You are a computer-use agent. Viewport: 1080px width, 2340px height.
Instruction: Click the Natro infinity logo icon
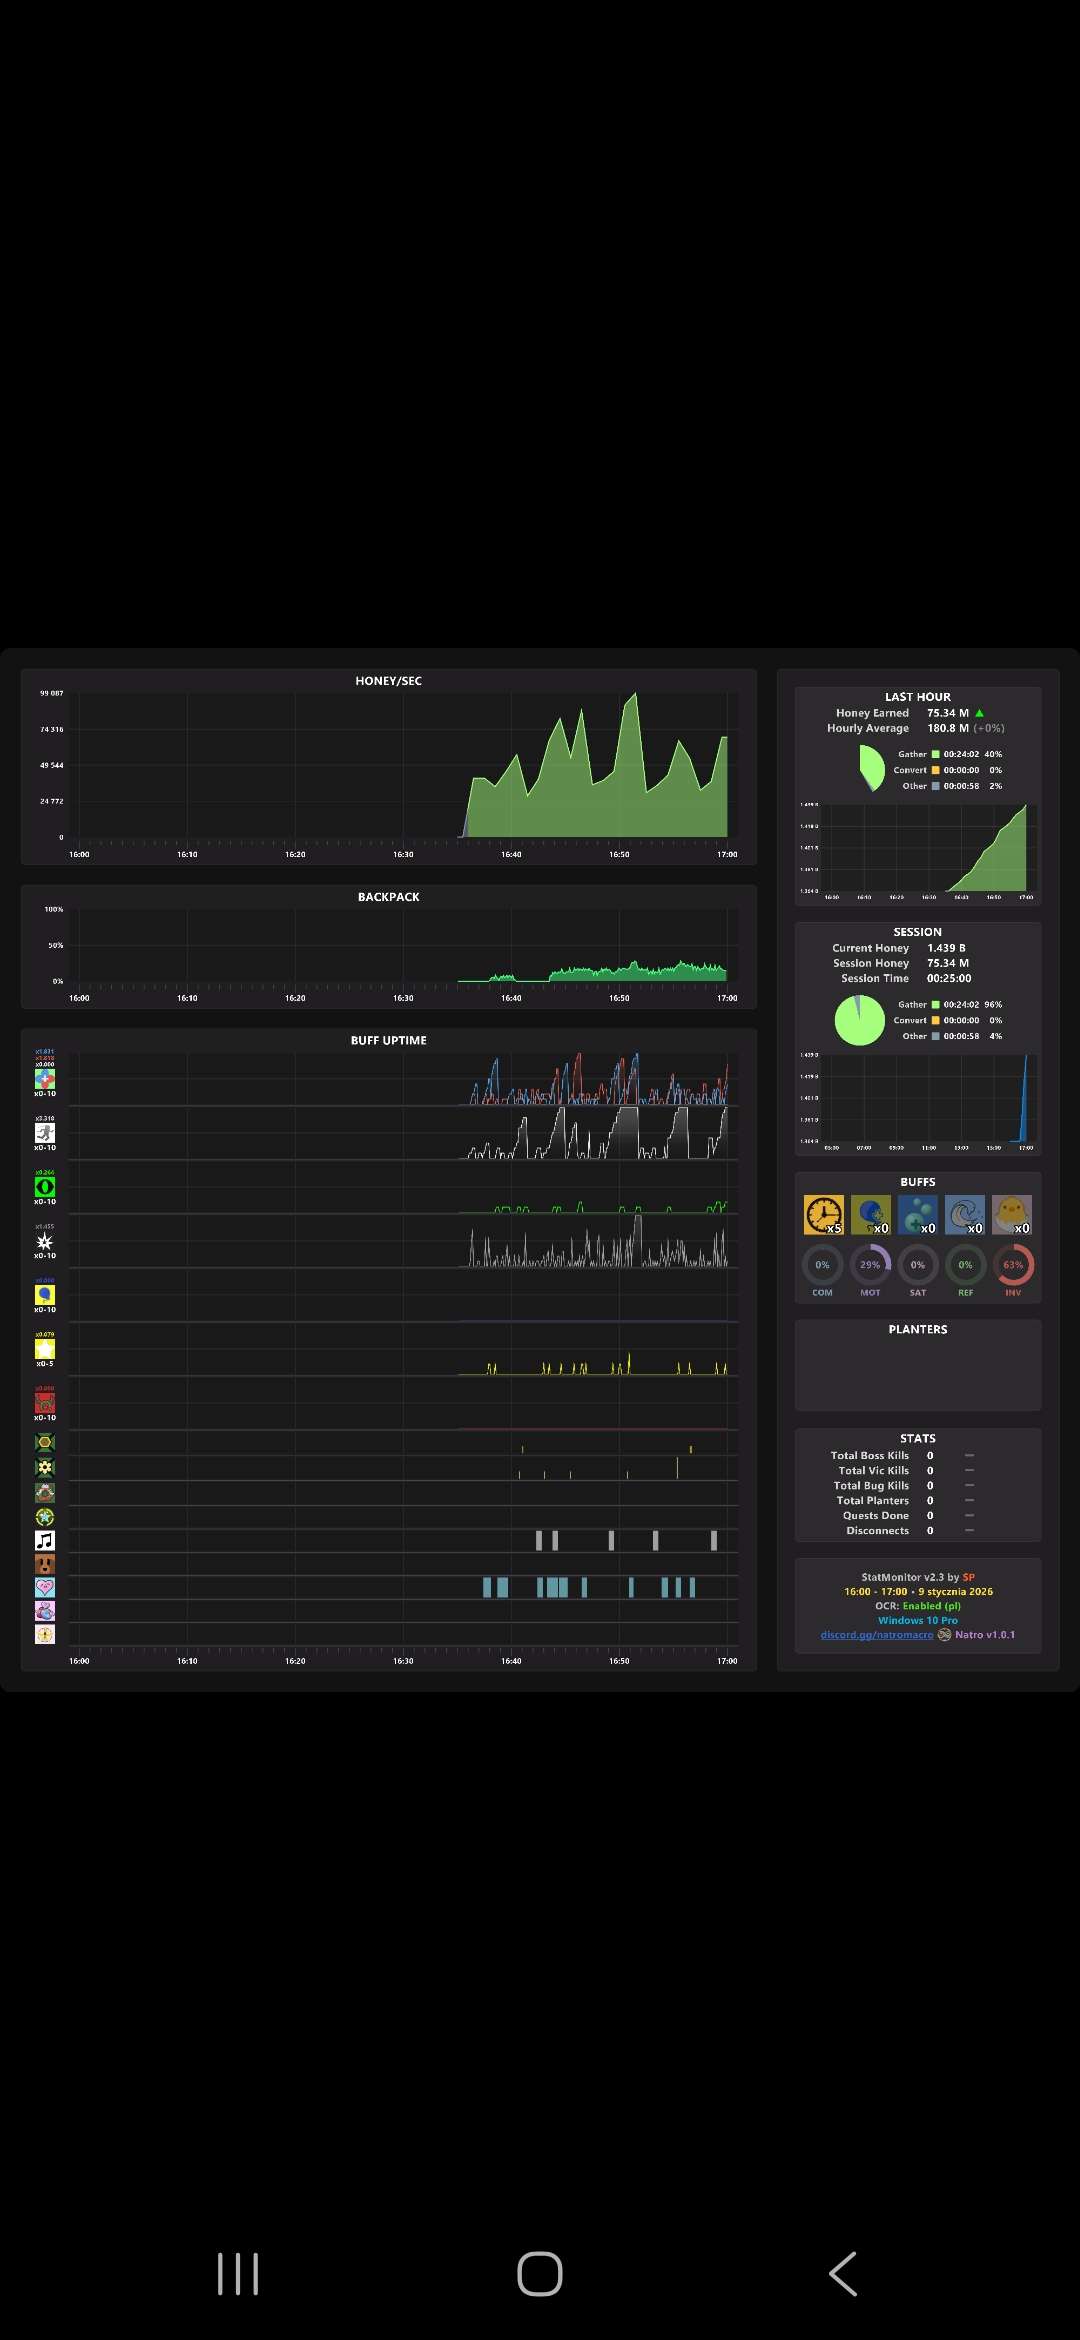944,1635
